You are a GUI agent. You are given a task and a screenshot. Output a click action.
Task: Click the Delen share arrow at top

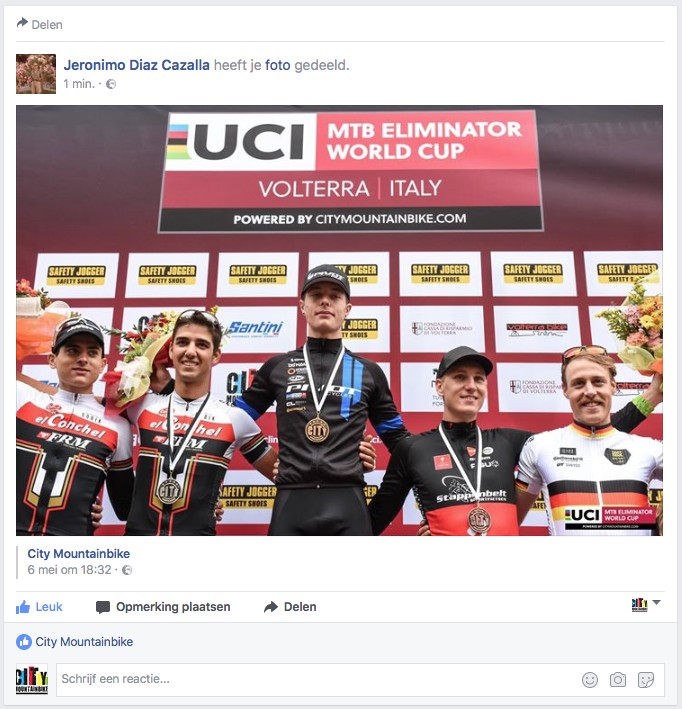tap(39, 24)
